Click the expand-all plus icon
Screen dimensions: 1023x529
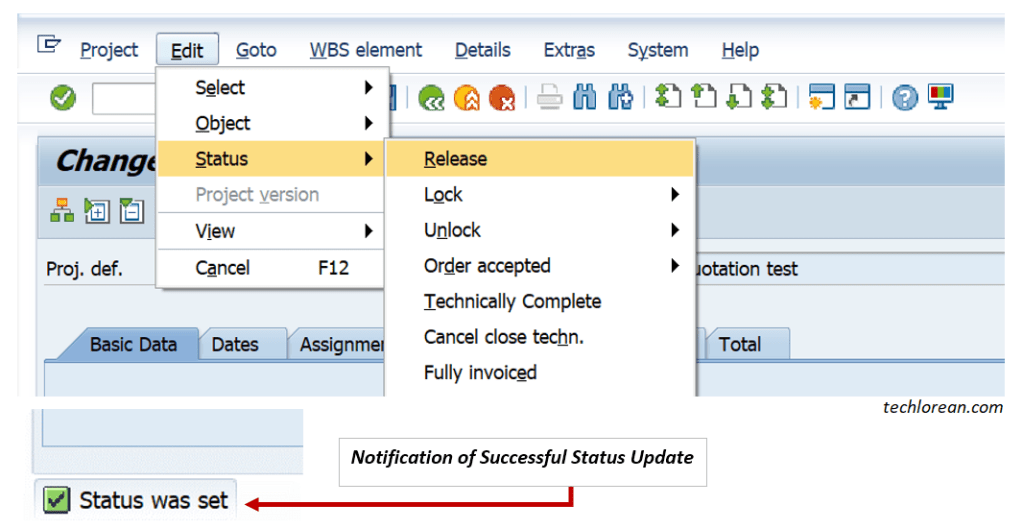pyautogui.click(x=97, y=211)
